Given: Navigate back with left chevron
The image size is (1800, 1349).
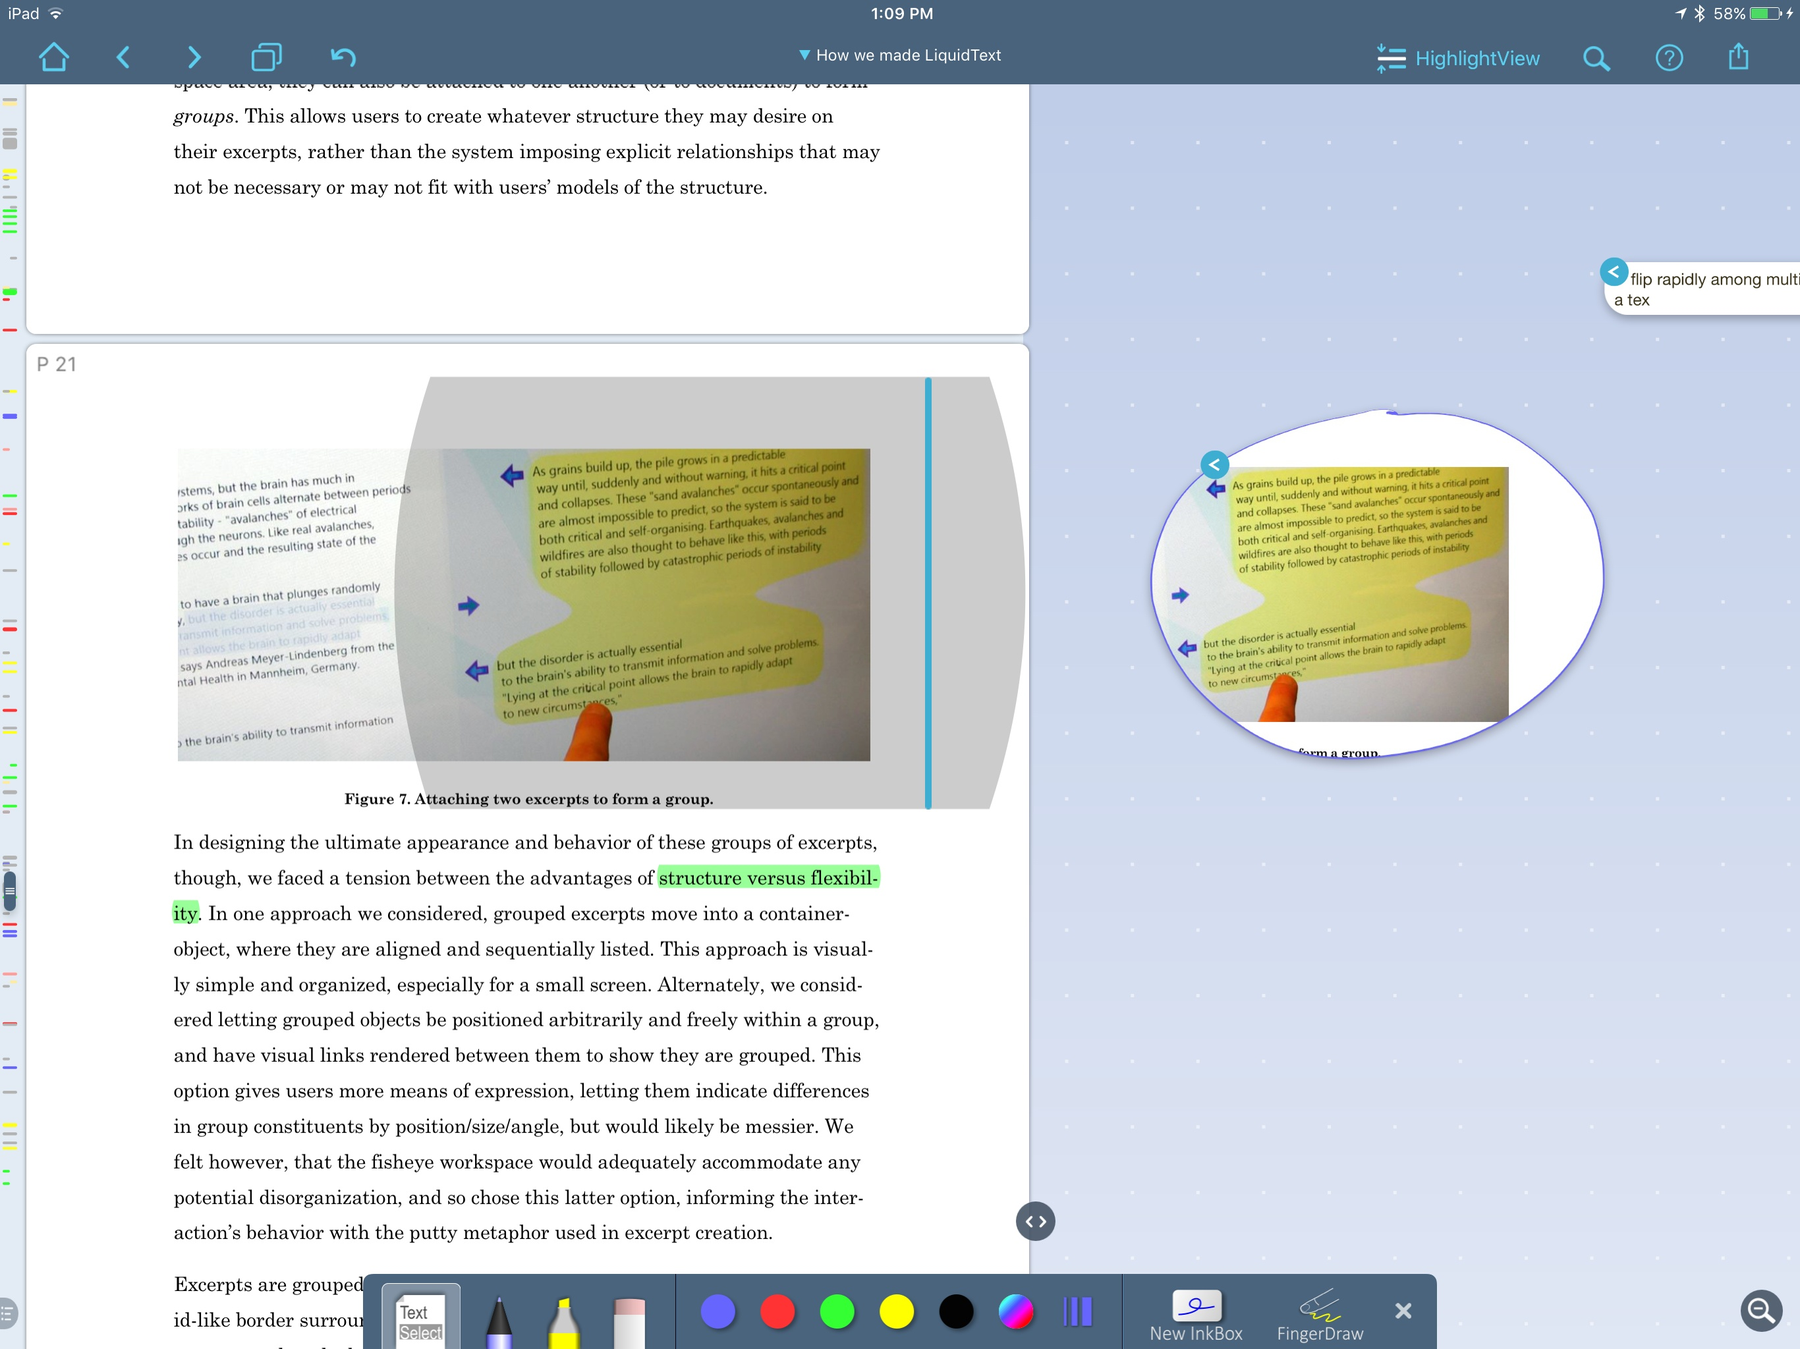Looking at the screenshot, I should pyautogui.click(x=124, y=57).
